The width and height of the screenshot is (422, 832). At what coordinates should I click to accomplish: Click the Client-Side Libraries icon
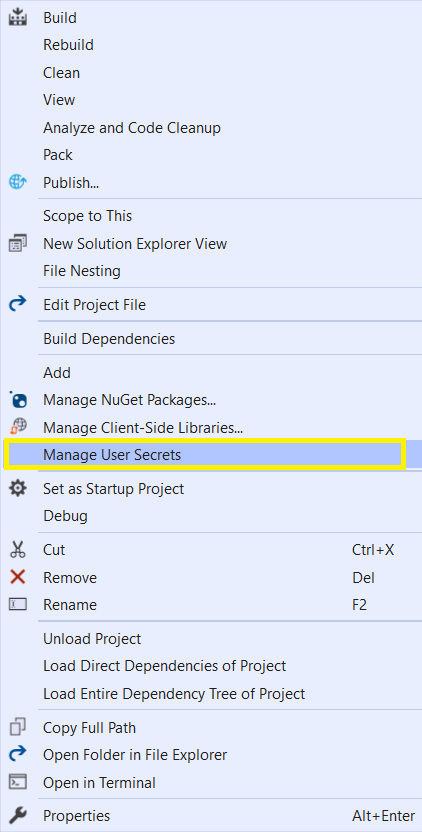tap(18, 427)
